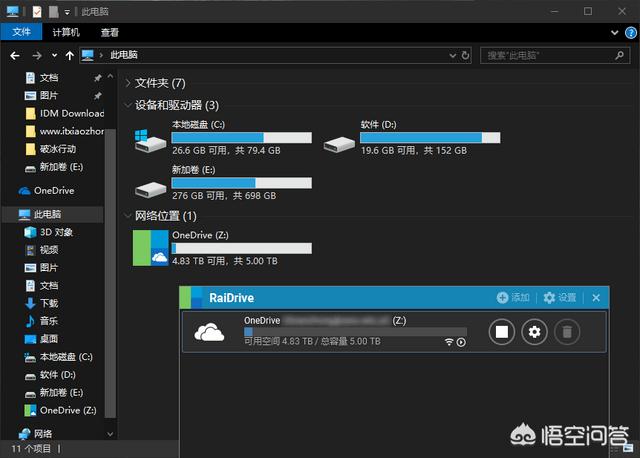640x458 pixels.
Task: Close the RaiDrive panel
Action: pyautogui.click(x=596, y=298)
